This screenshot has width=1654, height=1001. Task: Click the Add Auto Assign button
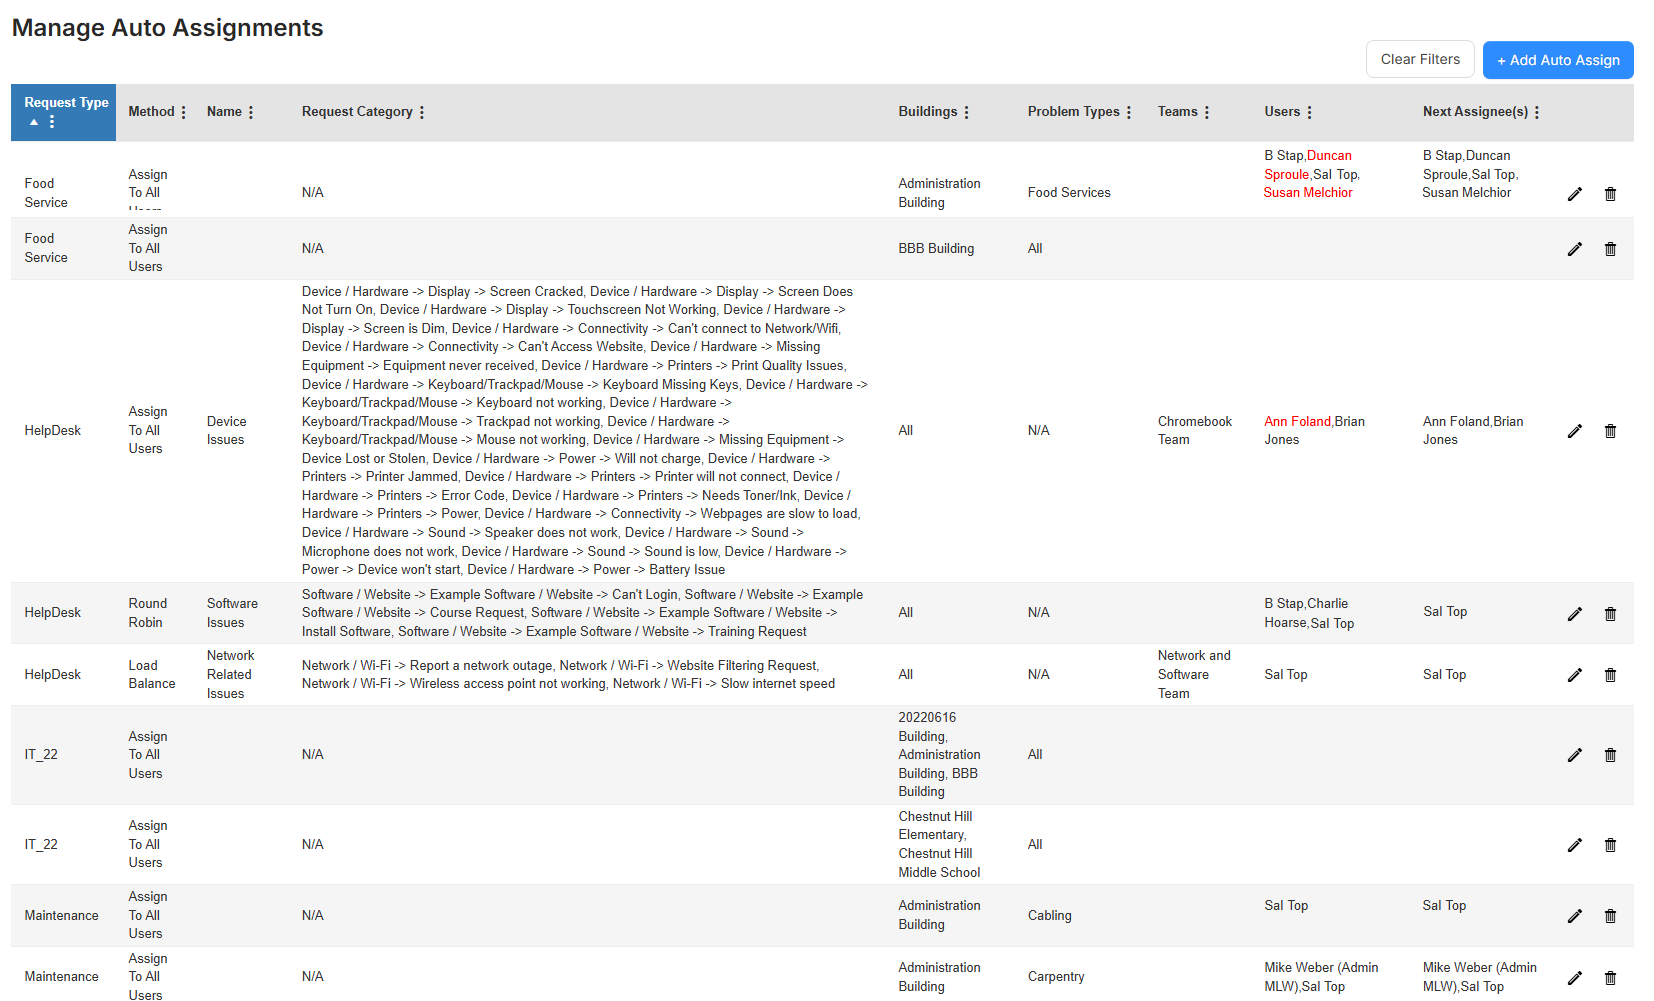[x=1557, y=59]
